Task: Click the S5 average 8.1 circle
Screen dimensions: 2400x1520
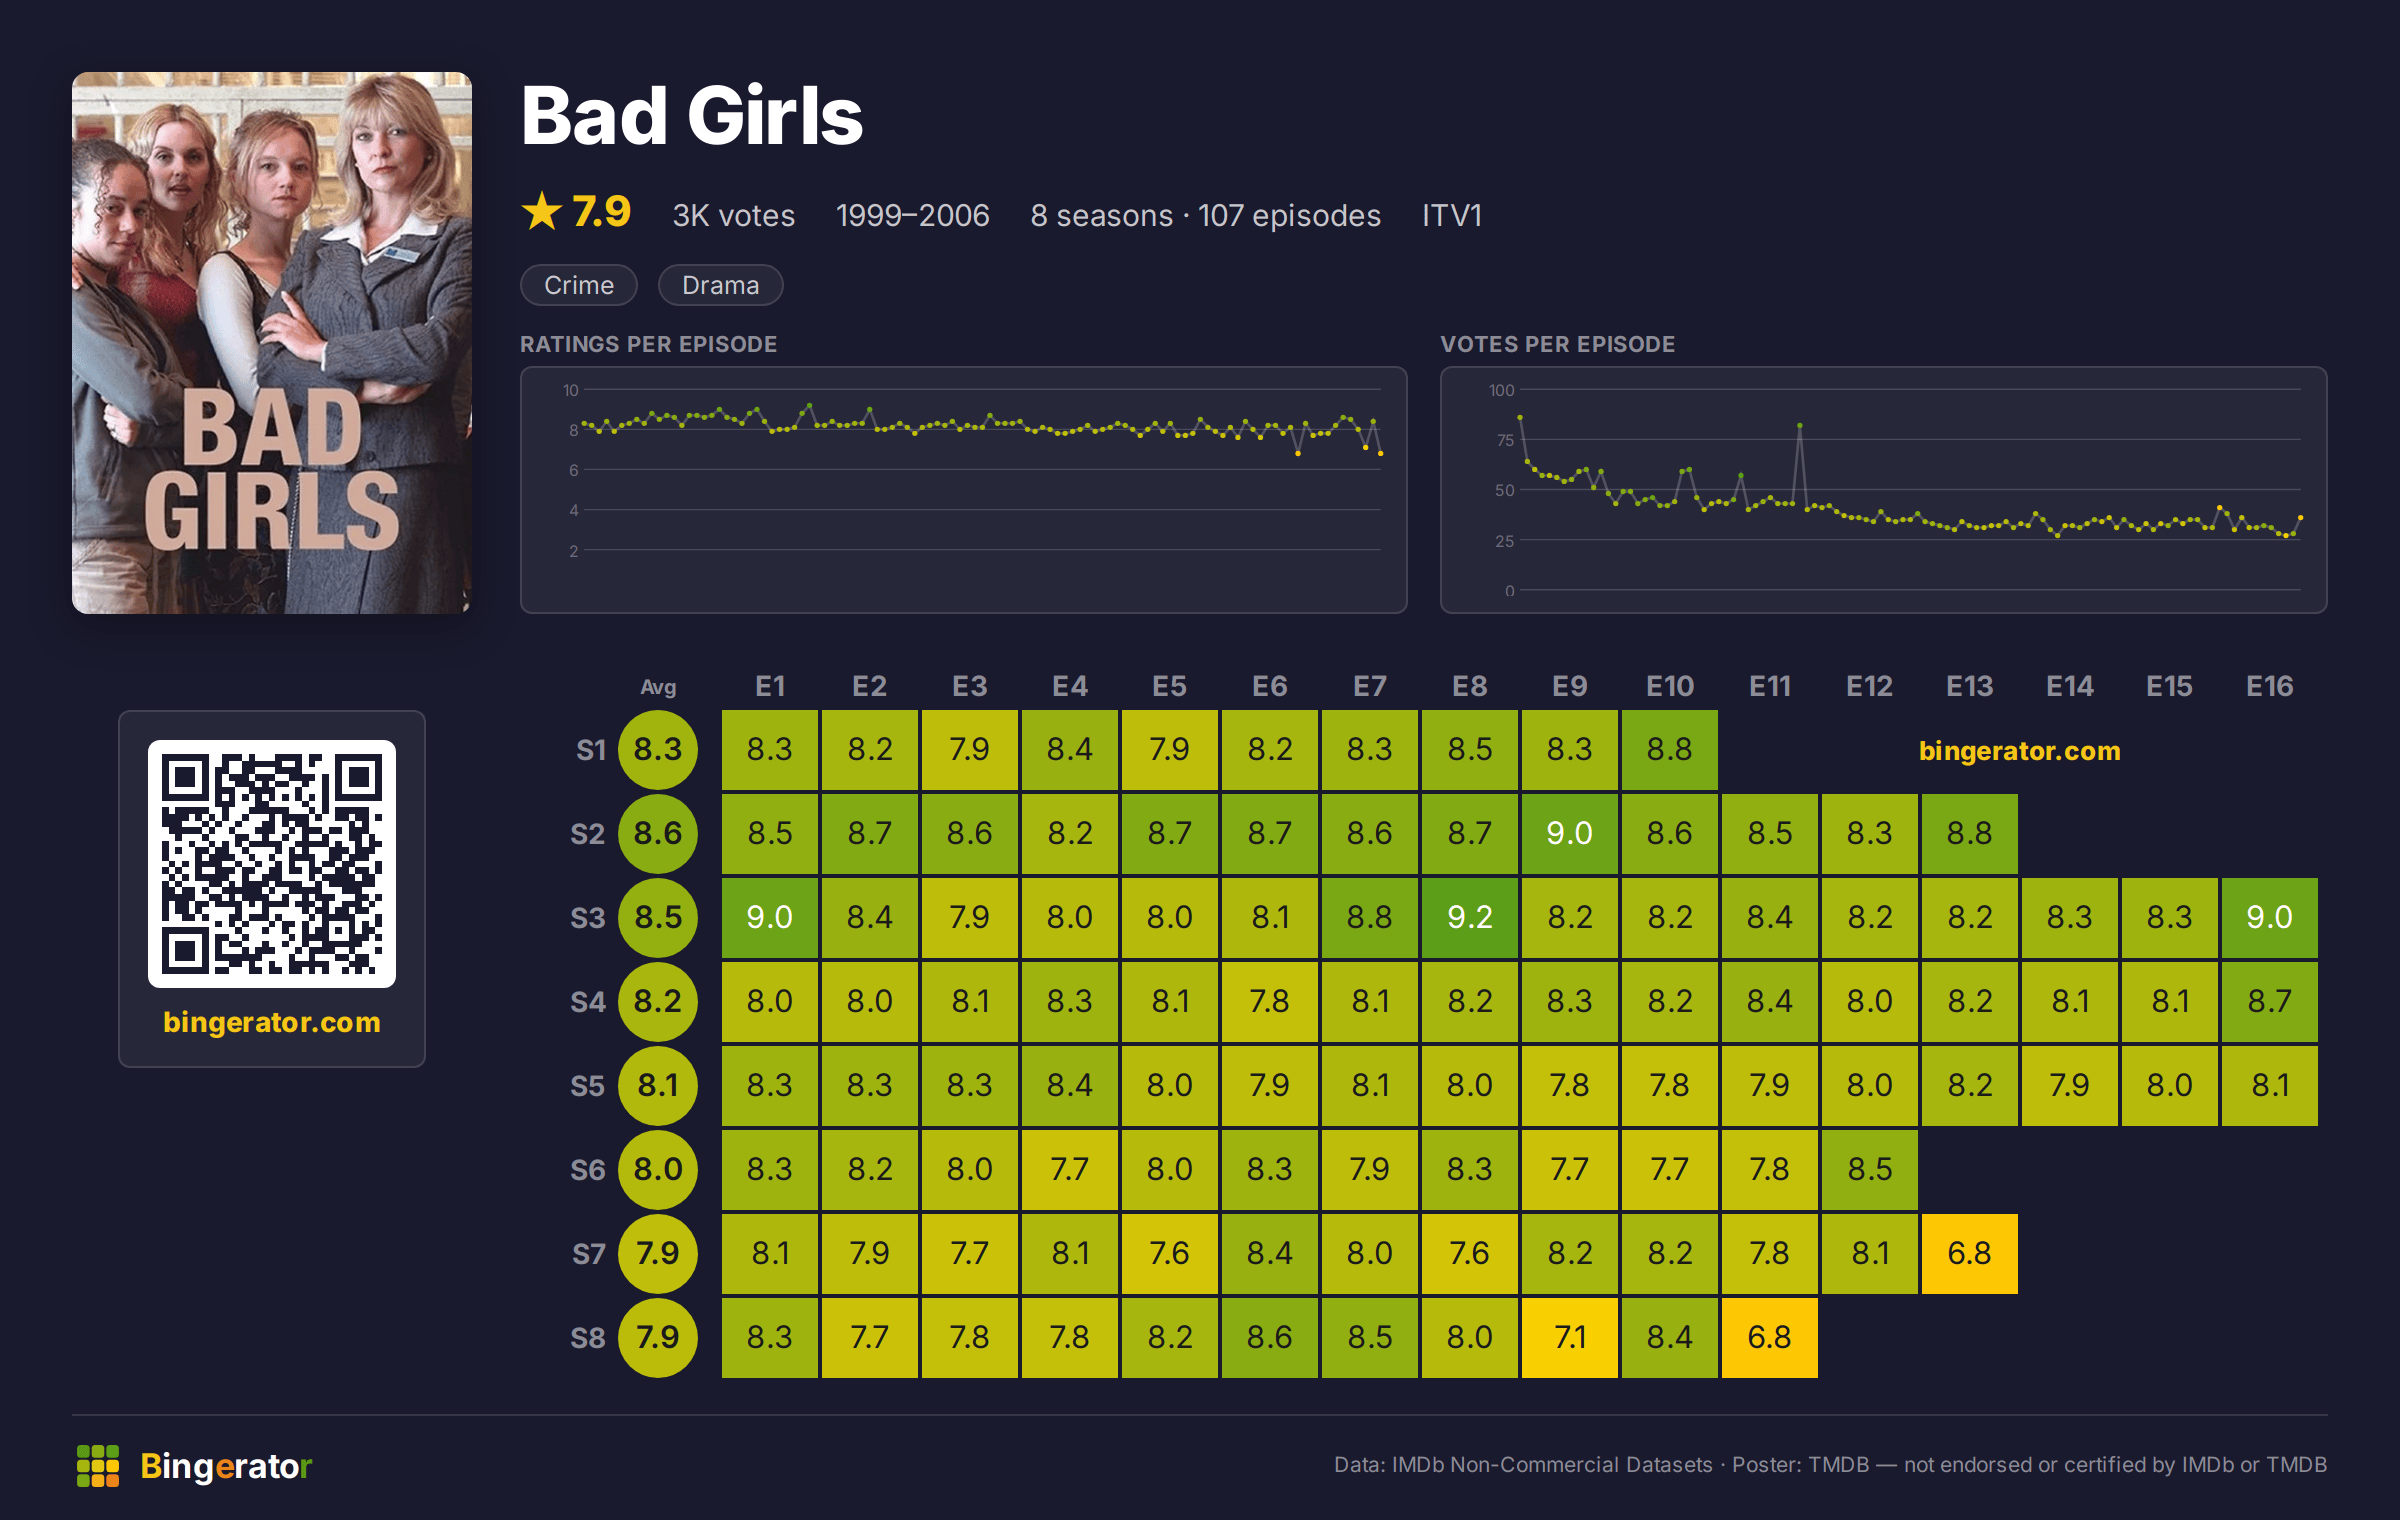Action: click(x=658, y=1086)
